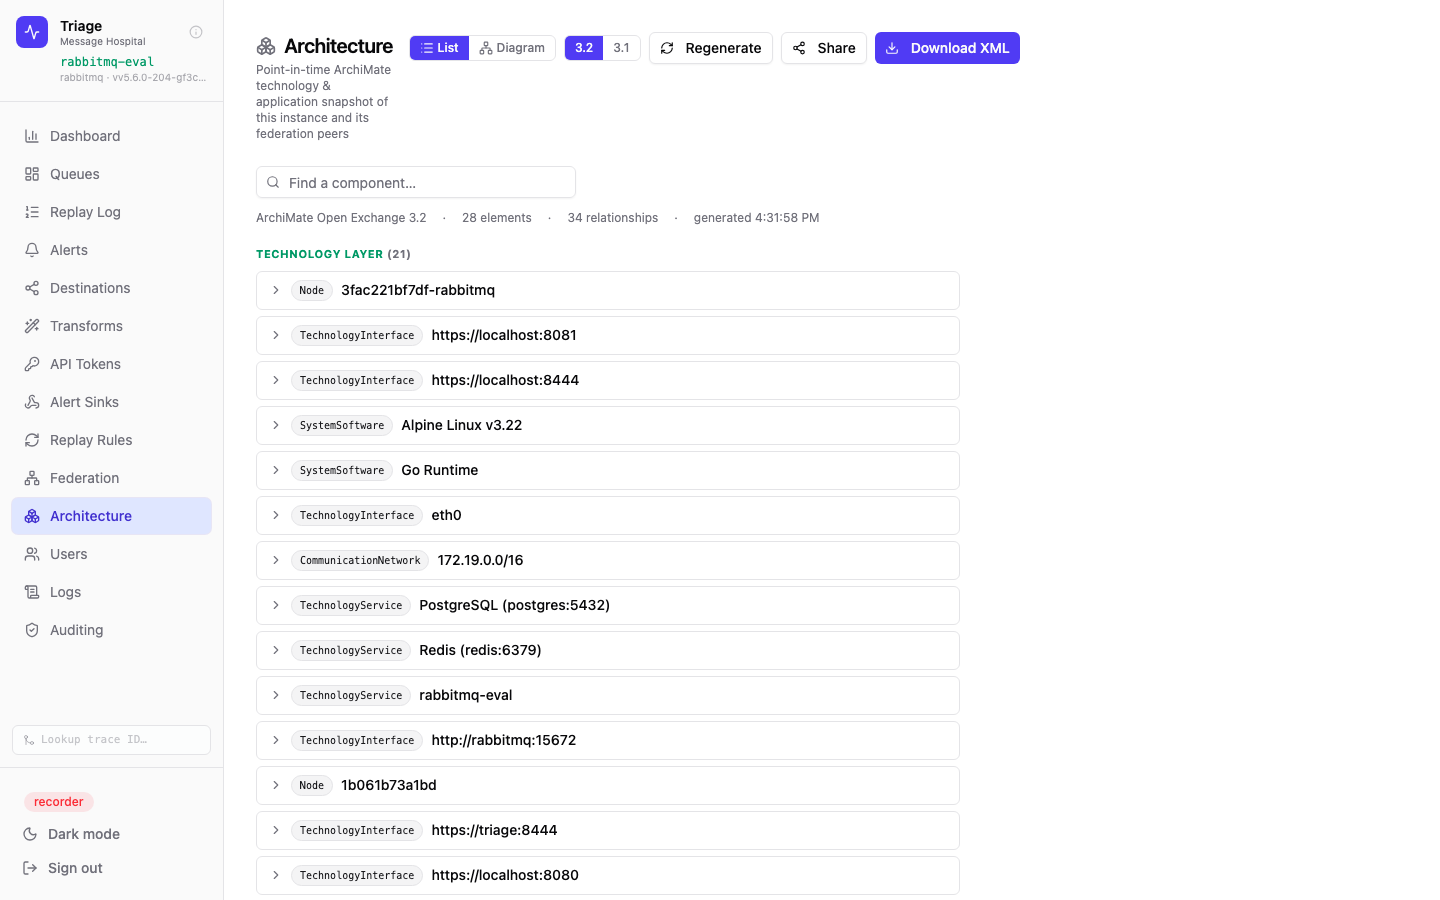Select ArchiMate version 3.2

pyautogui.click(x=584, y=48)
